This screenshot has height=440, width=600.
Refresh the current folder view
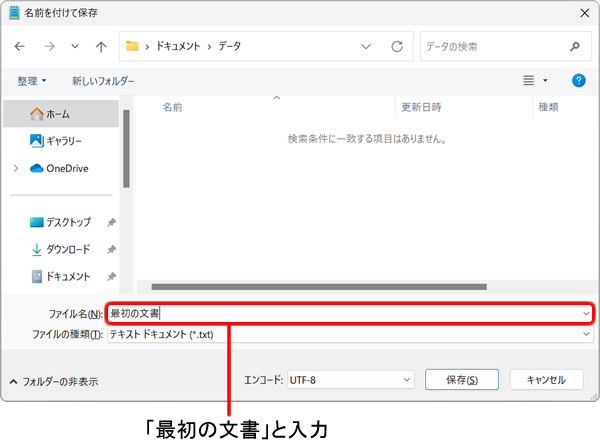[396, 46]
